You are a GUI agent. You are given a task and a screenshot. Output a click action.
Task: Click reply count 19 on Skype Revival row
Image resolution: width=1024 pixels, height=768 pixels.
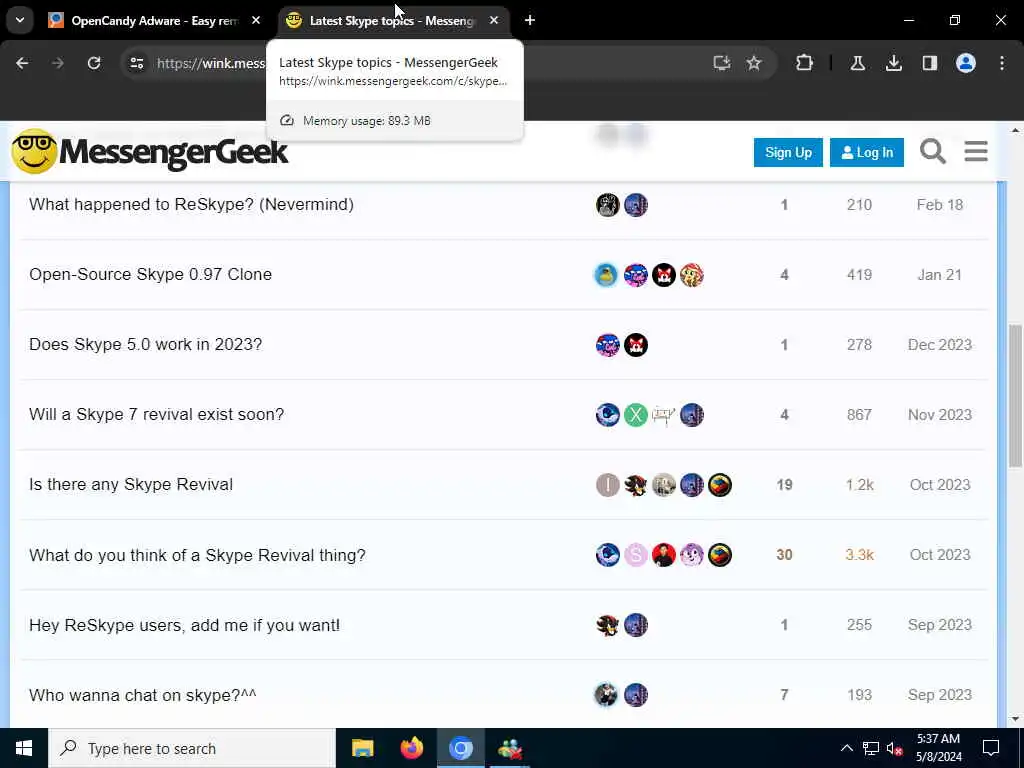pyautogui.click(x=784, y=485)
